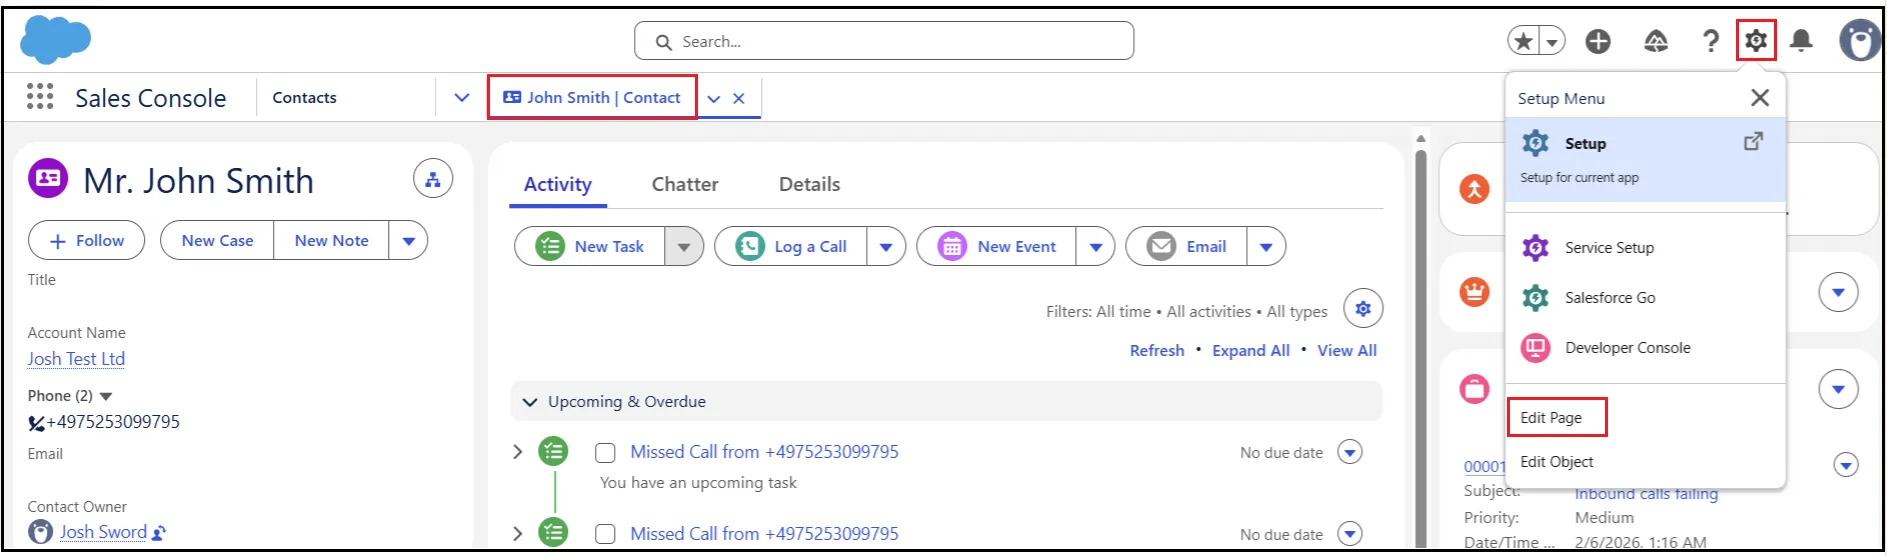Open the Josh Test Ltd account link
Screen dimensions: 1887x556
point(76,359)
